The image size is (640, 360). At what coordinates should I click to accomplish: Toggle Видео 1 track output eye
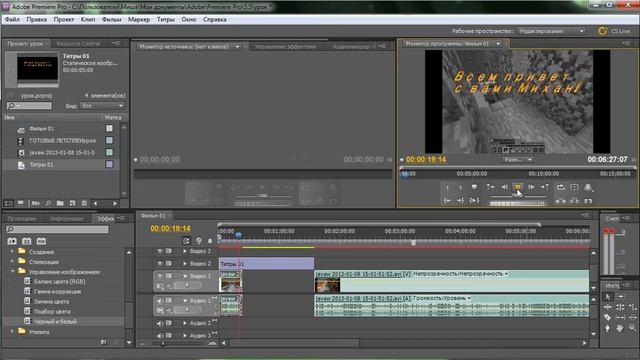160,276
